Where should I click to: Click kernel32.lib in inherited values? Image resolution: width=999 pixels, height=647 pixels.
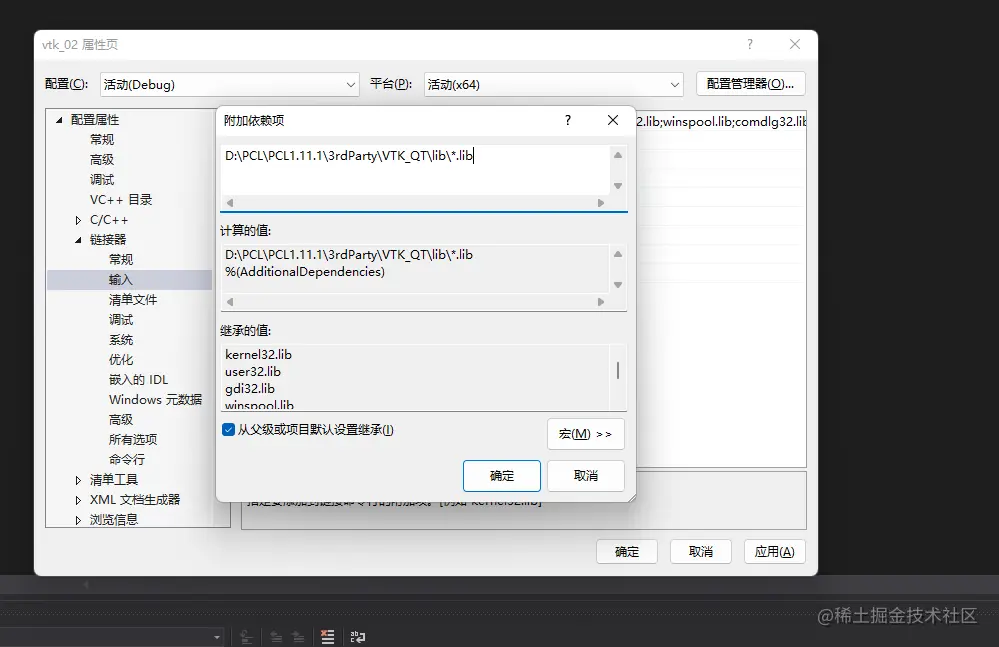(x=258, y=355)
